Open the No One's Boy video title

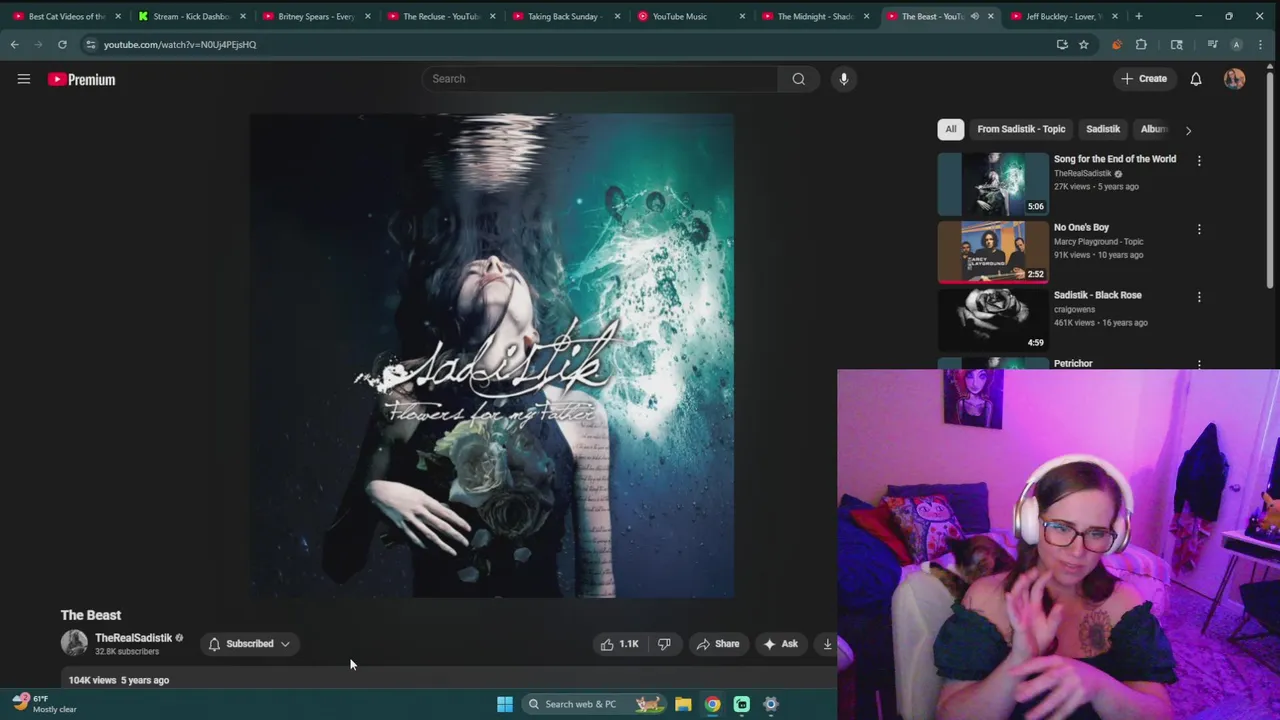1081,227
